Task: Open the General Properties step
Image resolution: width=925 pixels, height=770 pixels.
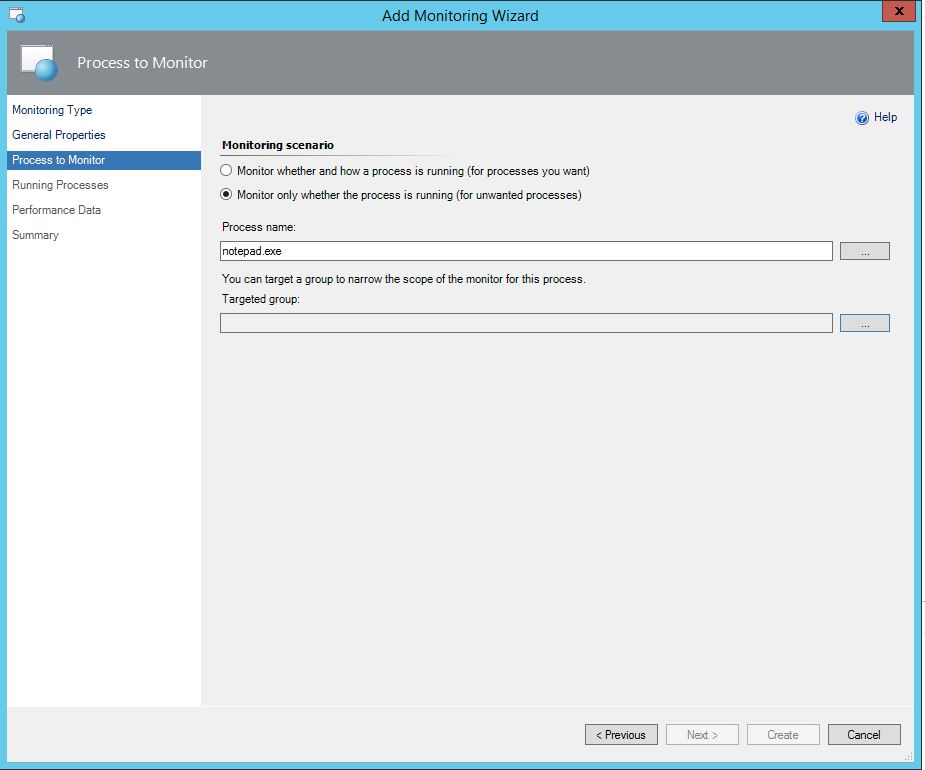Action: click(58, 135)
